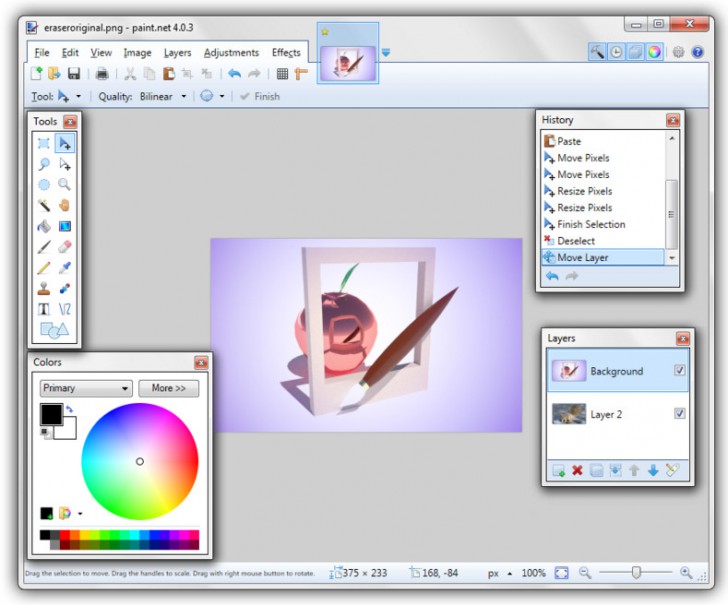This screenshot has height=605, width=728.
Task: Open the Image menu
Action: click(x=137, y=53)
